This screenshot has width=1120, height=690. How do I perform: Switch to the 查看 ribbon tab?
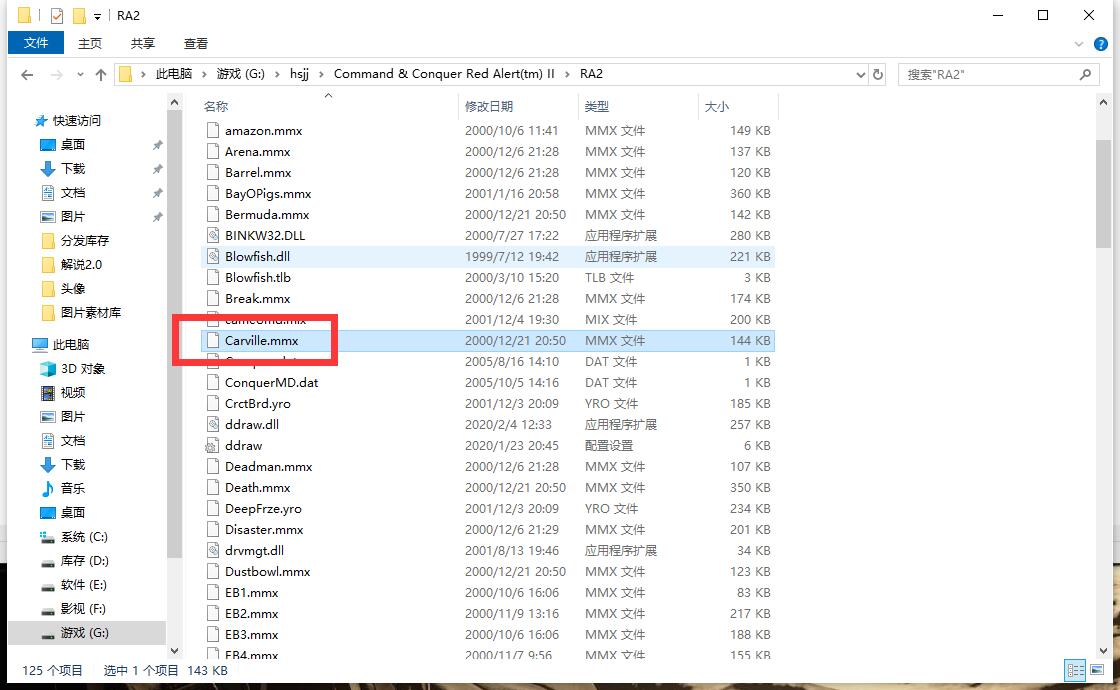tap(196, 43)
